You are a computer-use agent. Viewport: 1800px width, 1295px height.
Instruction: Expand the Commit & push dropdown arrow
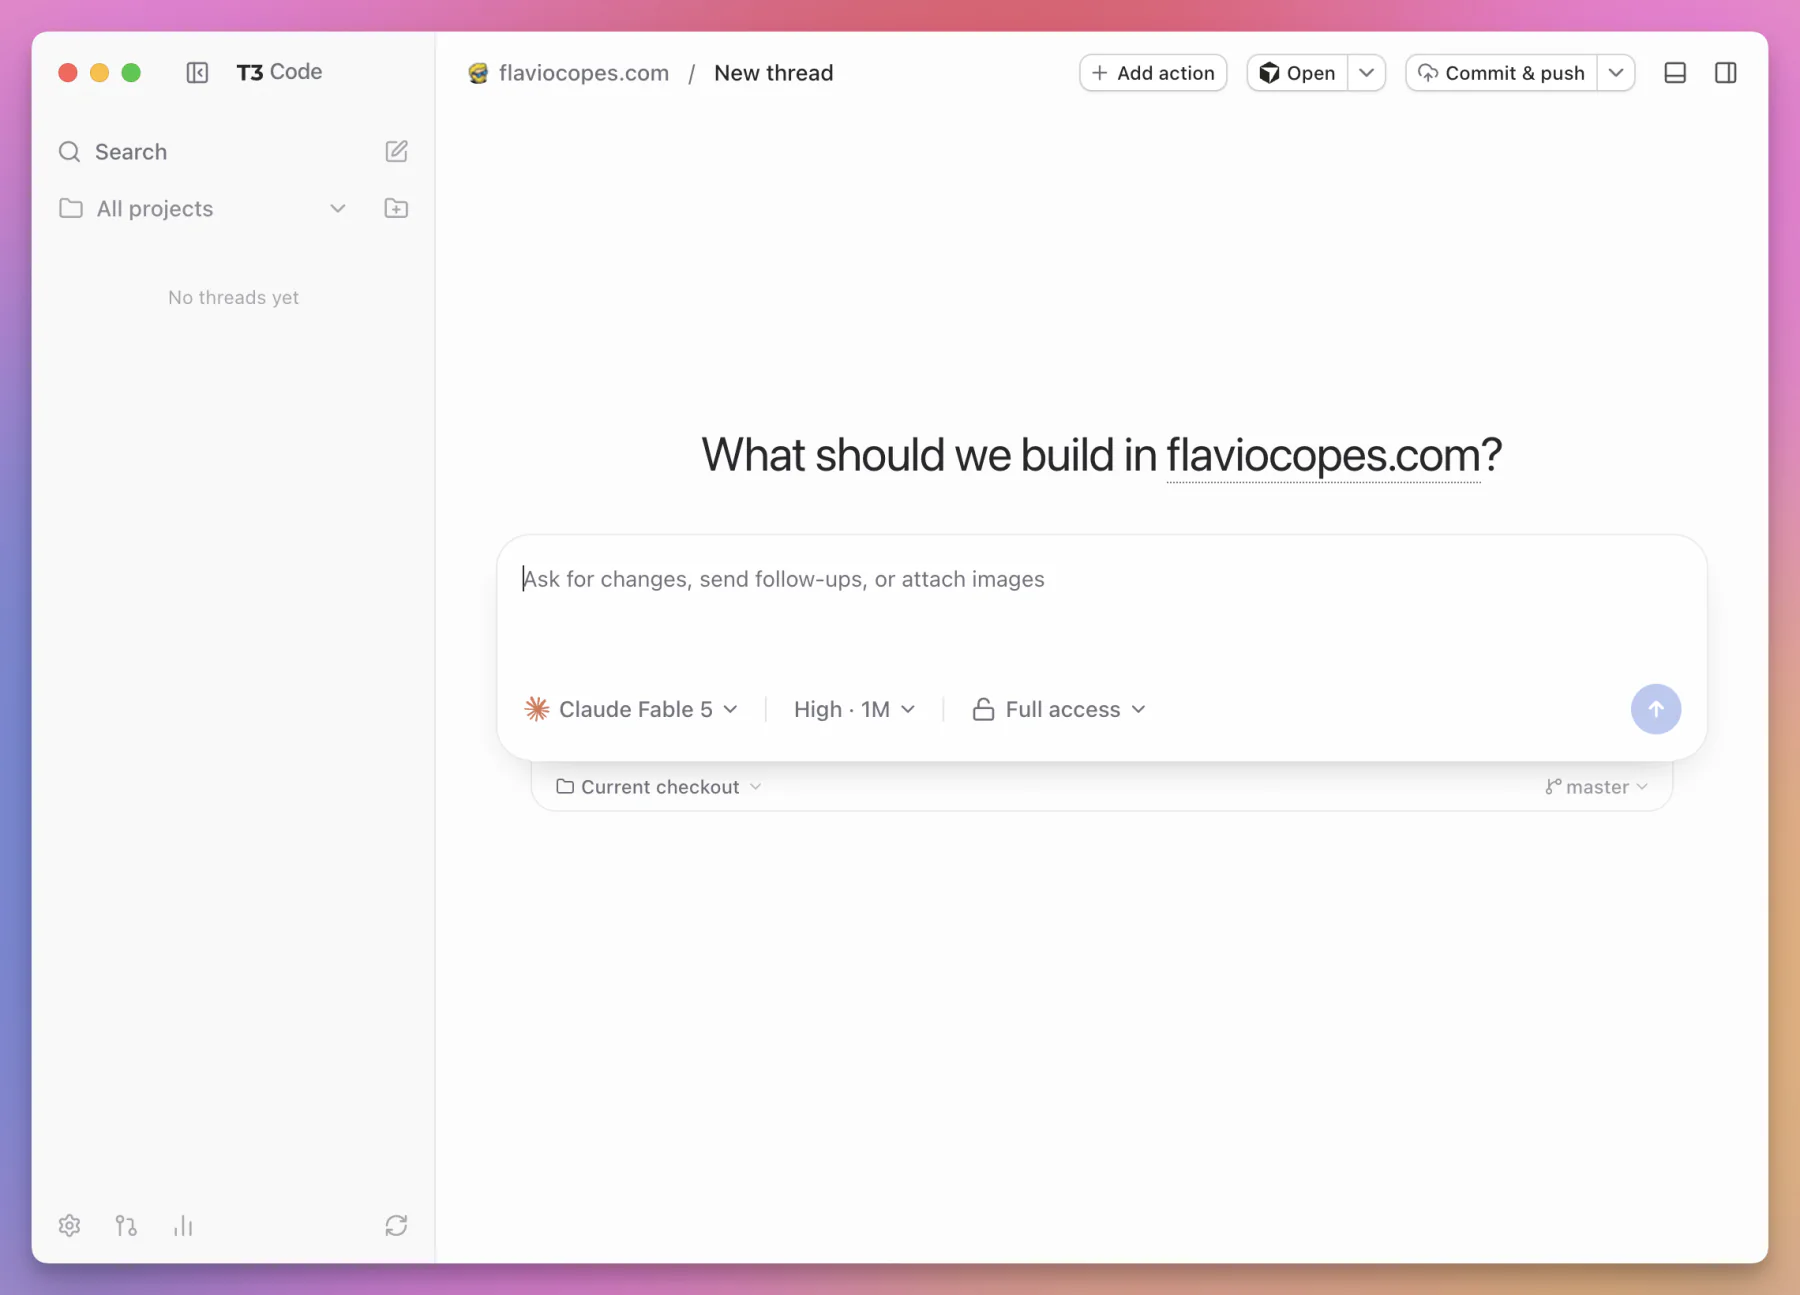[1616, 73]
